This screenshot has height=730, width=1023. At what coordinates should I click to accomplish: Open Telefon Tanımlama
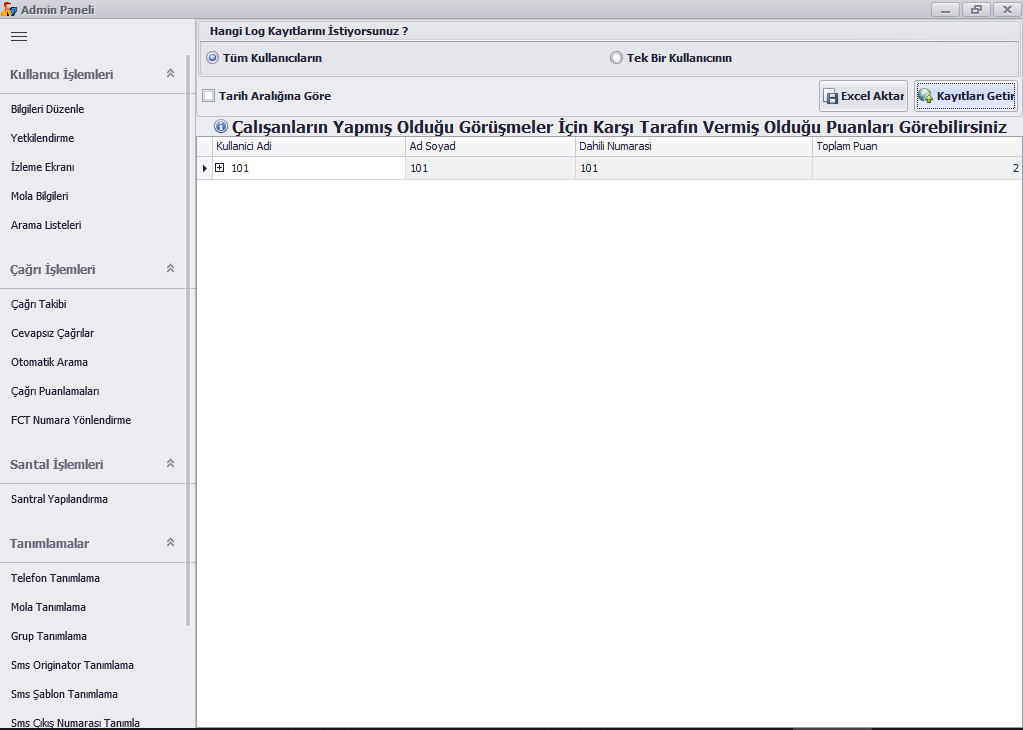(55, 578)
